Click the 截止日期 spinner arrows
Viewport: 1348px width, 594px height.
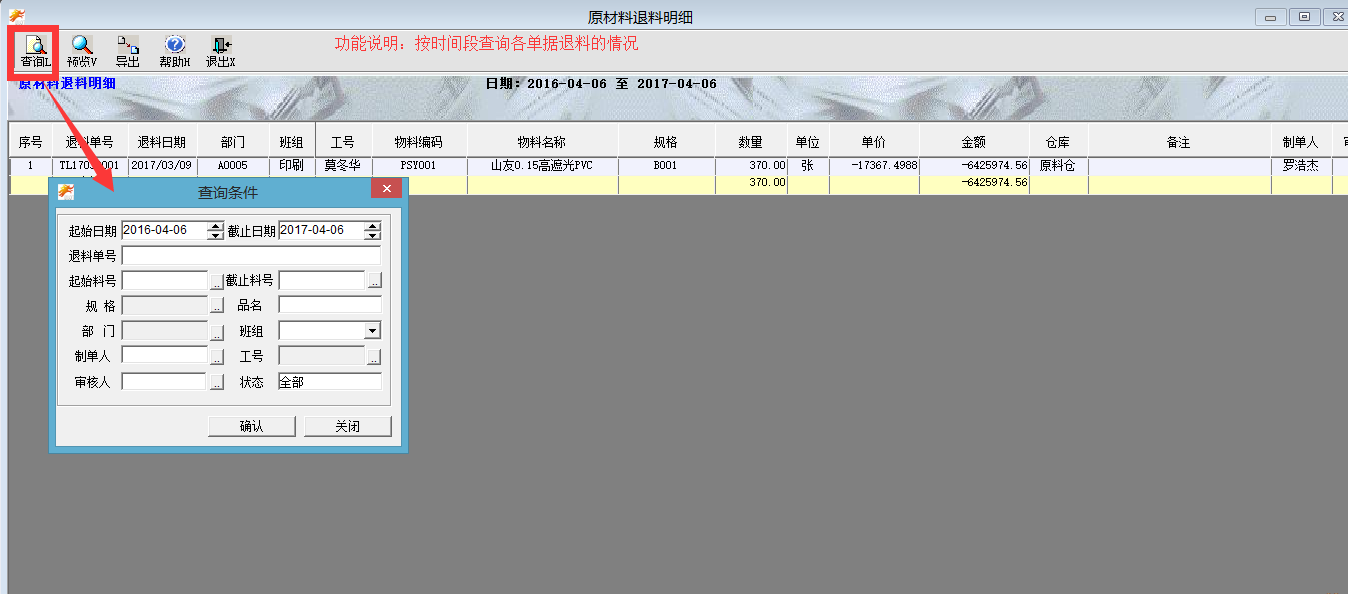pos(373,231)
